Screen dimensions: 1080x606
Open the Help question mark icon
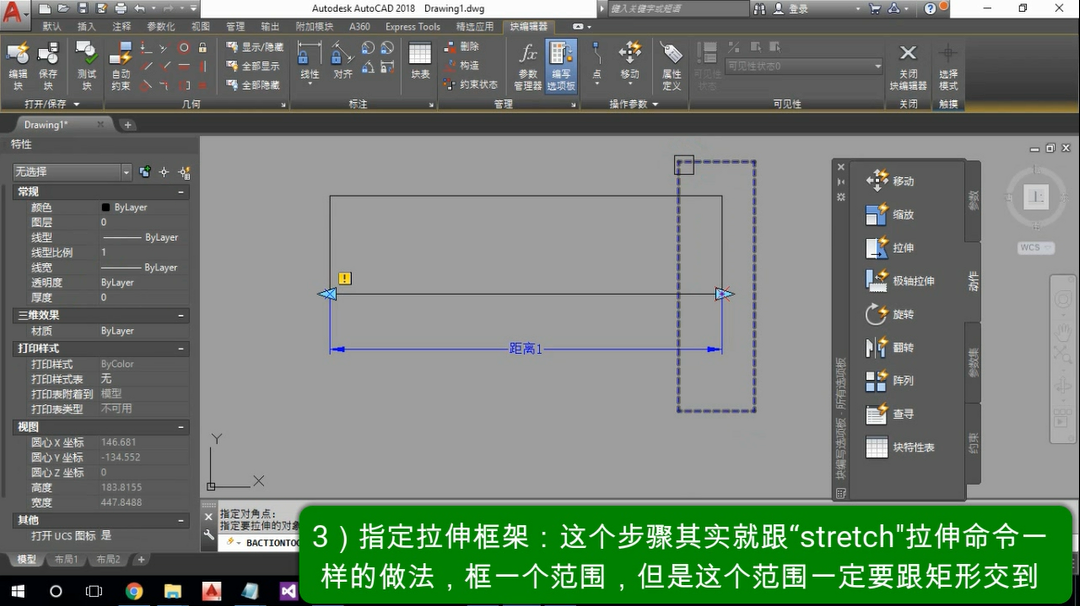pos(931,8)
